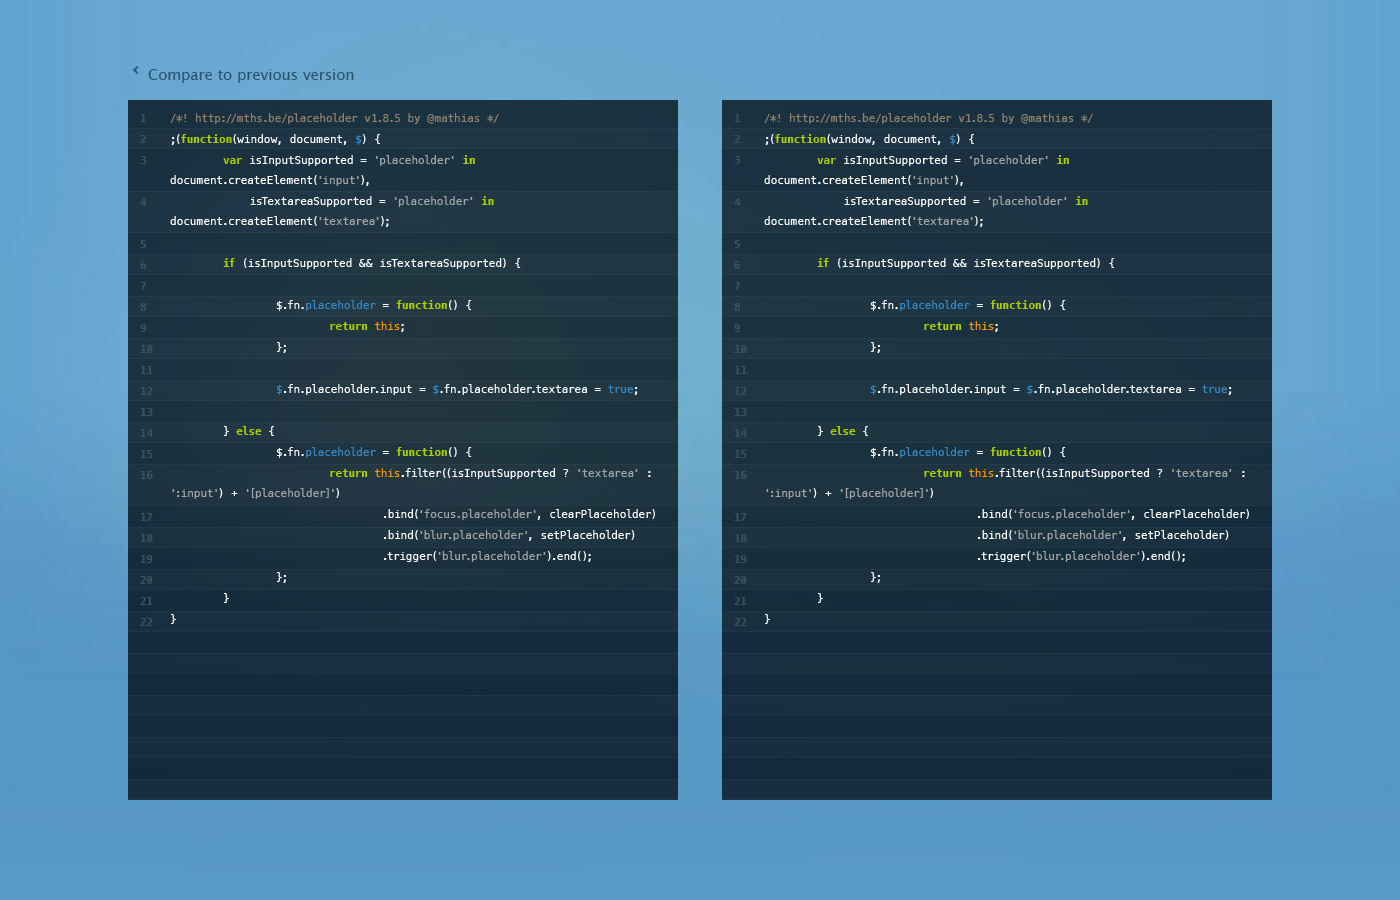The width and height of the screenshot is (1400, 900).
Task: Click ';(function(window, document, $) {' in left panel
Action: click(275, 139)
